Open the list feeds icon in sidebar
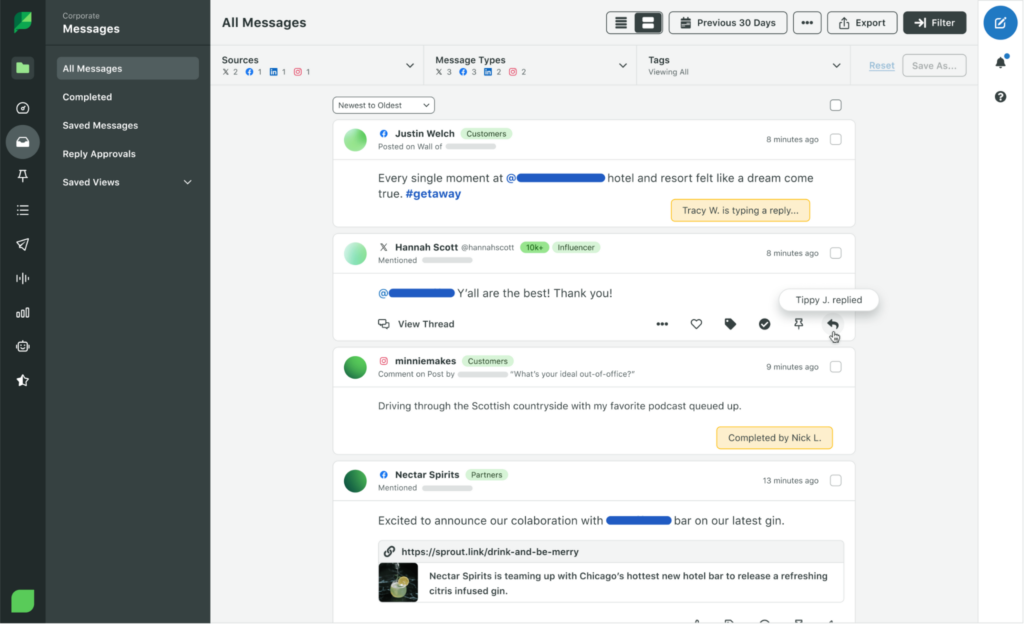 tap(23, 210)
